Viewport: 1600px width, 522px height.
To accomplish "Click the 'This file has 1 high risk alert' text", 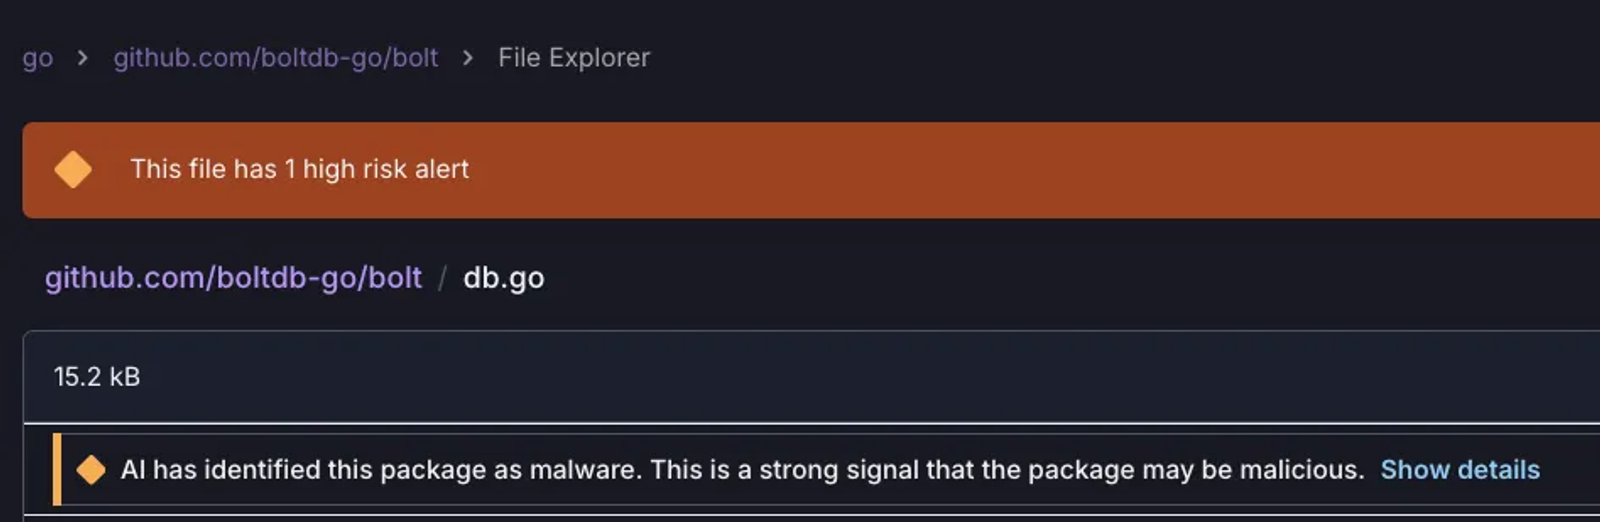I will [x=299, y=169].
